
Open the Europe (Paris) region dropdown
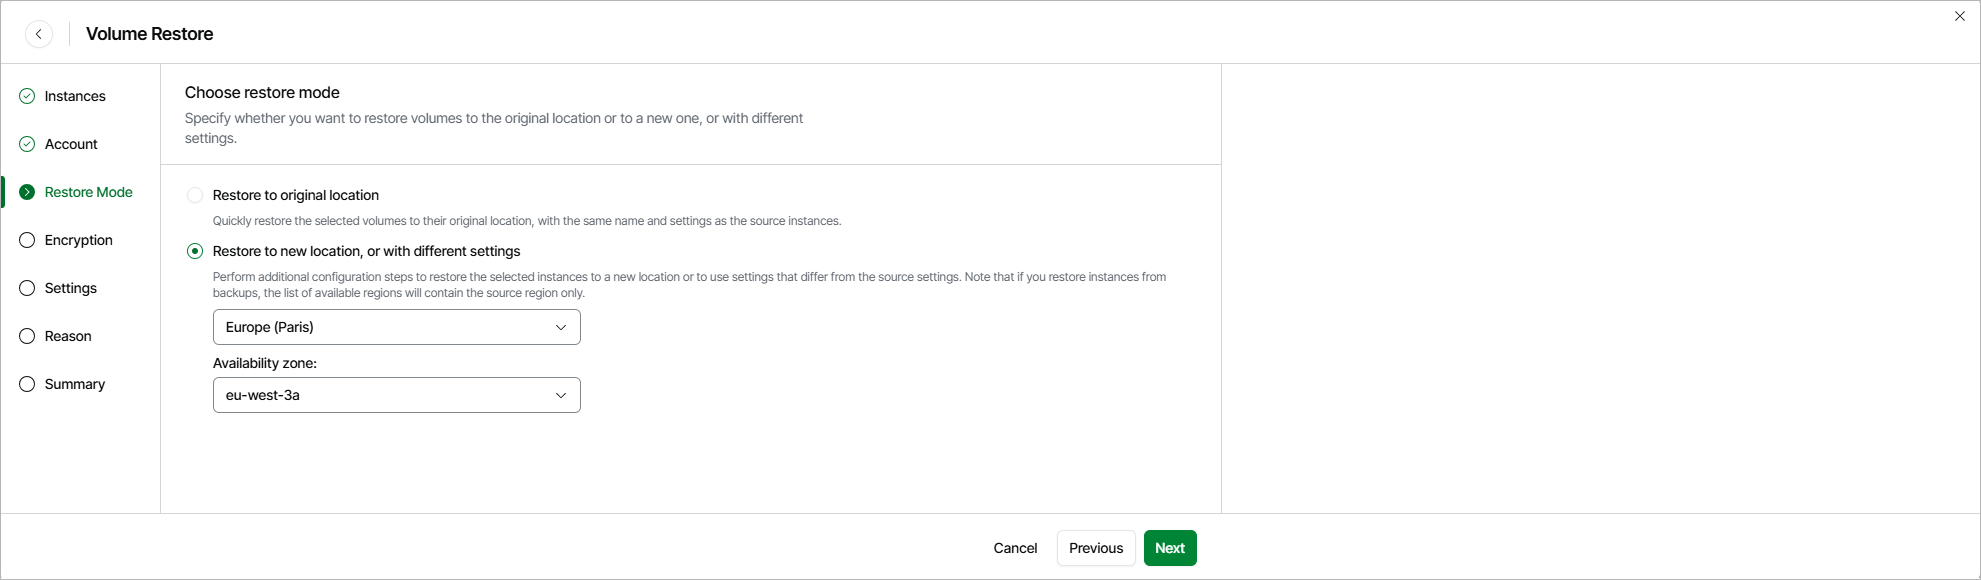point(396,327)
